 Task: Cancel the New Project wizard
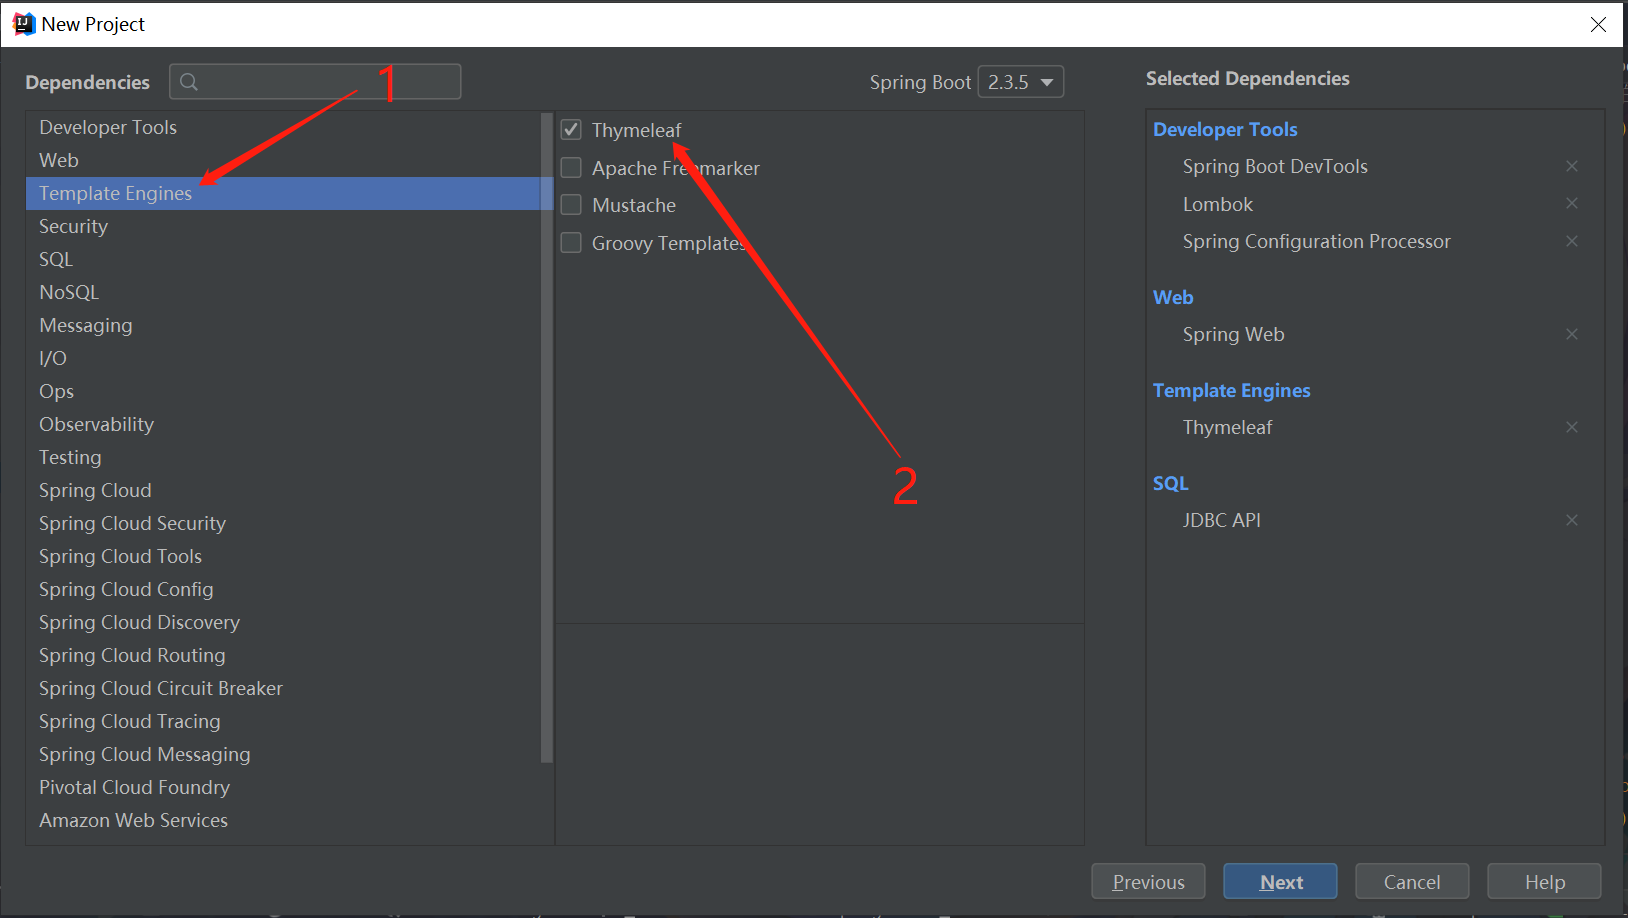pos(1412,882)
